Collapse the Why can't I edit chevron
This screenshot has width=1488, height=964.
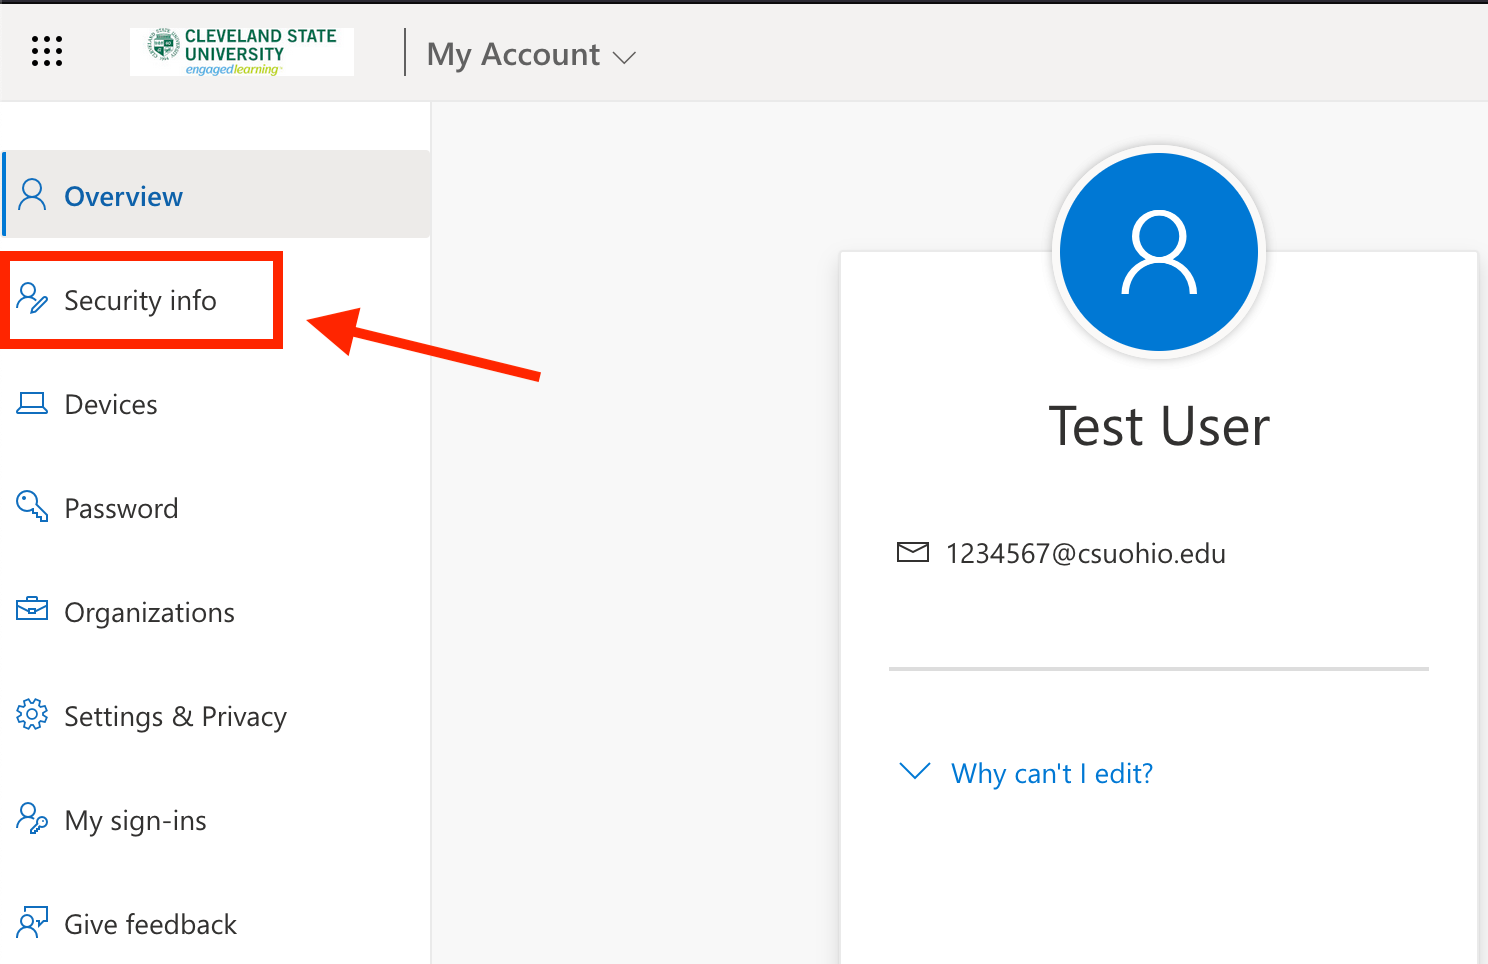coord(915,771)
